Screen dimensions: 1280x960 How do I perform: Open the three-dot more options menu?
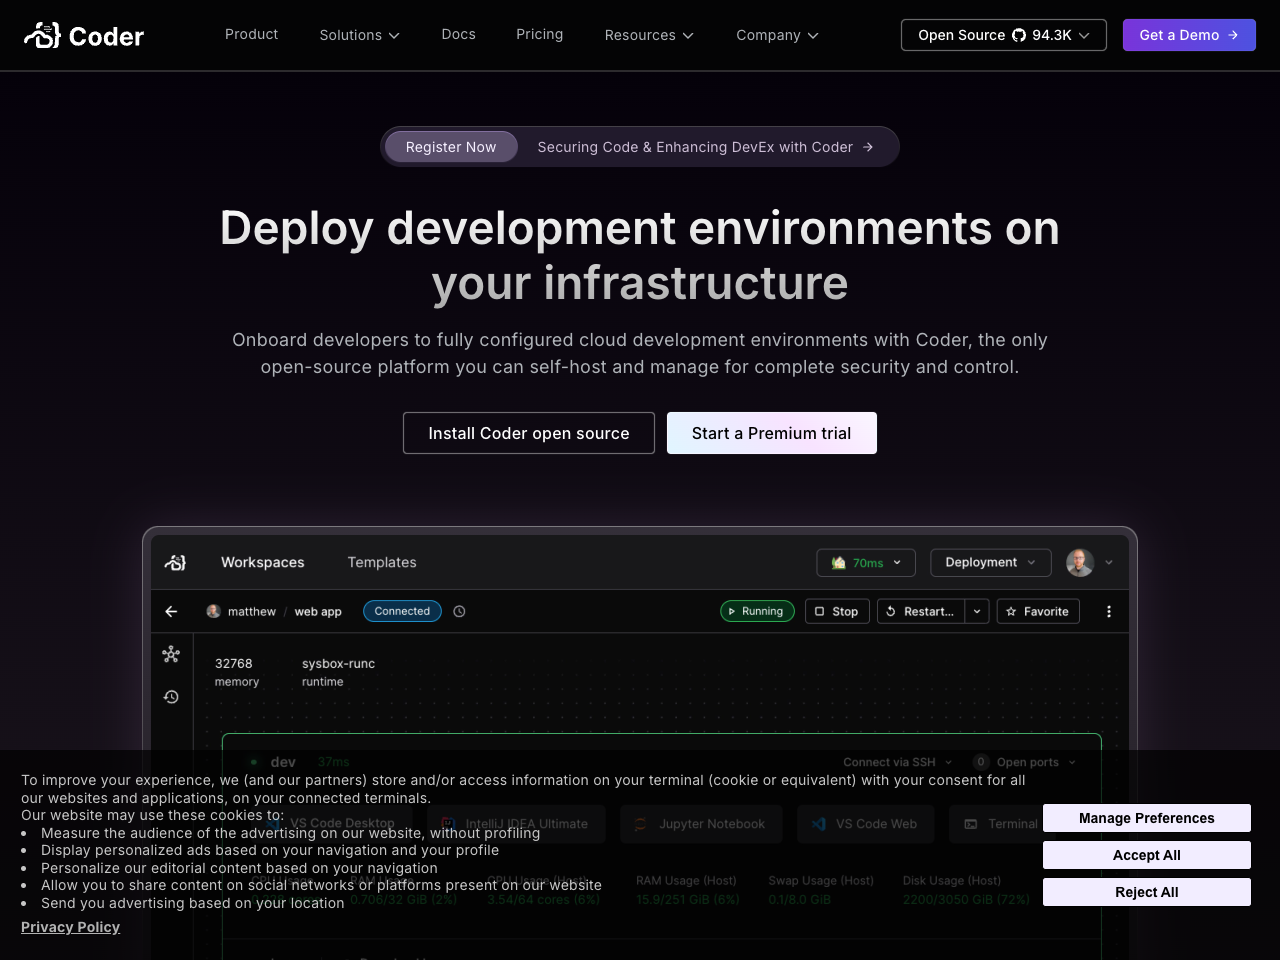pyautogui.click(x=1109, y=611)
